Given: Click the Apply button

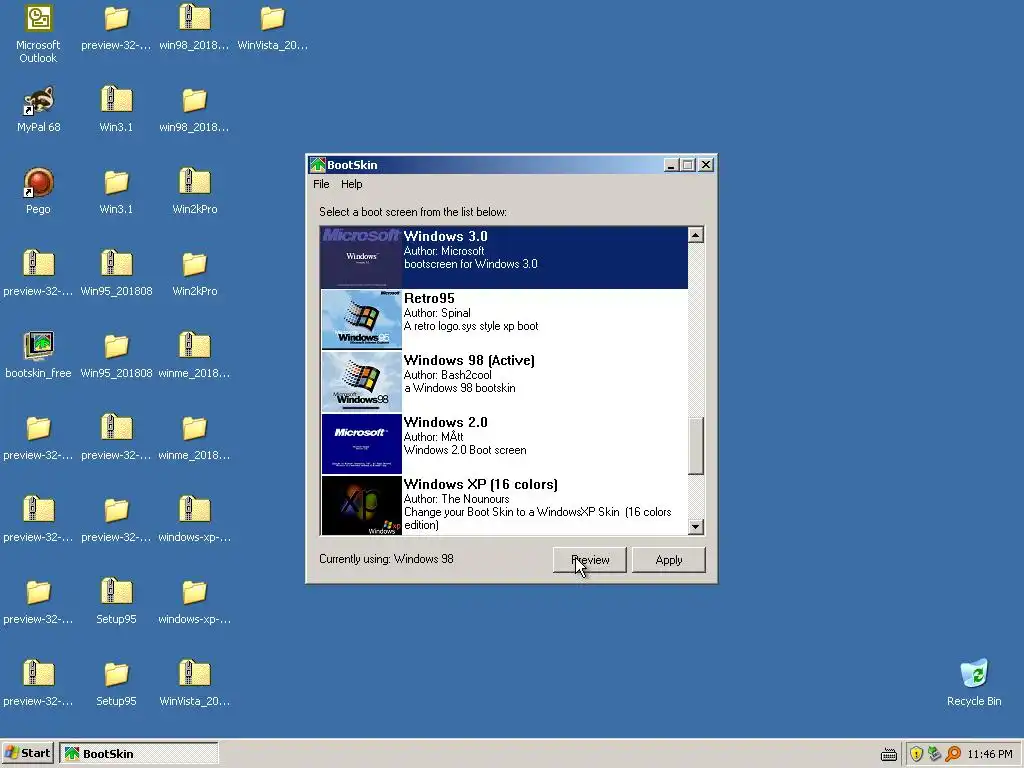Looking at the screenshot, I should 669,560.
